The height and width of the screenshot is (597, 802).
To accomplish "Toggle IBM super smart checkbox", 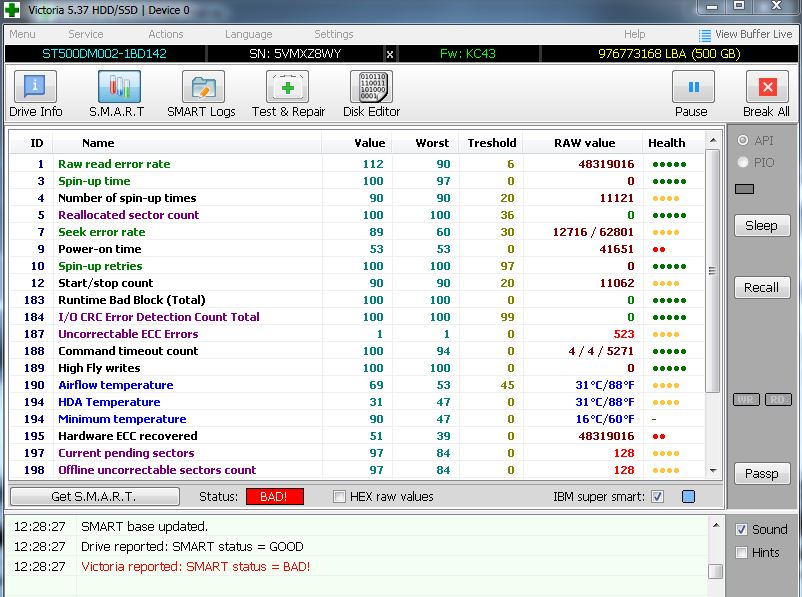I will [x=658, y=496].
